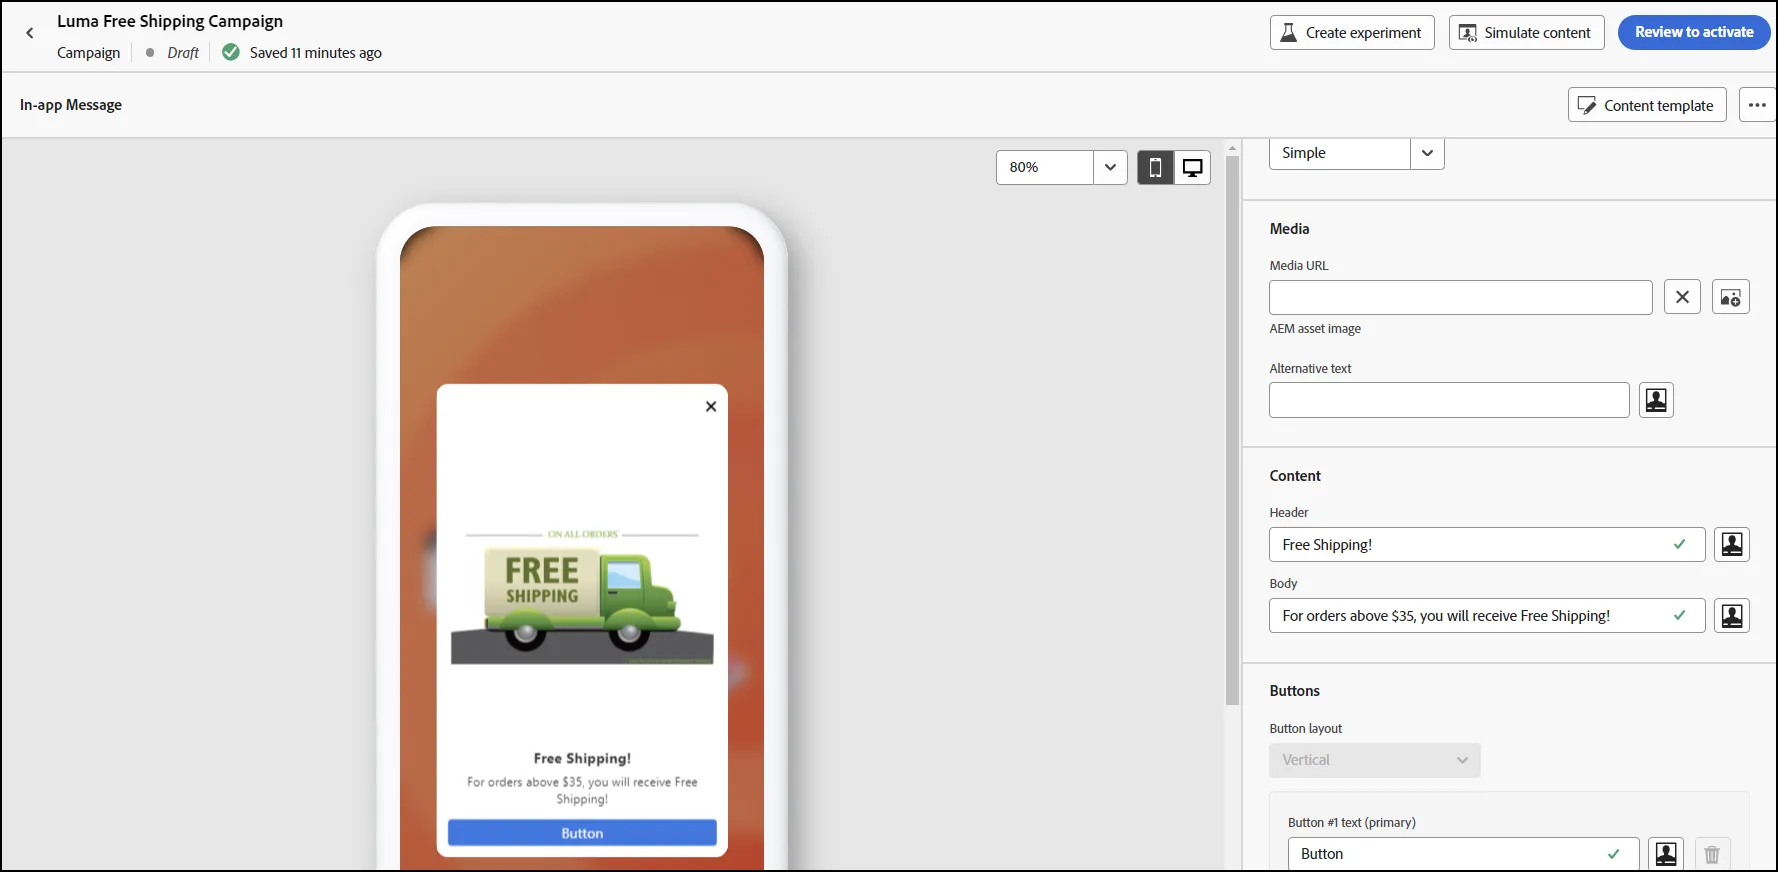This screenshot has width=1778, height=872.
Task: Go back using the left chevron arrow
Action: [30, 33]
